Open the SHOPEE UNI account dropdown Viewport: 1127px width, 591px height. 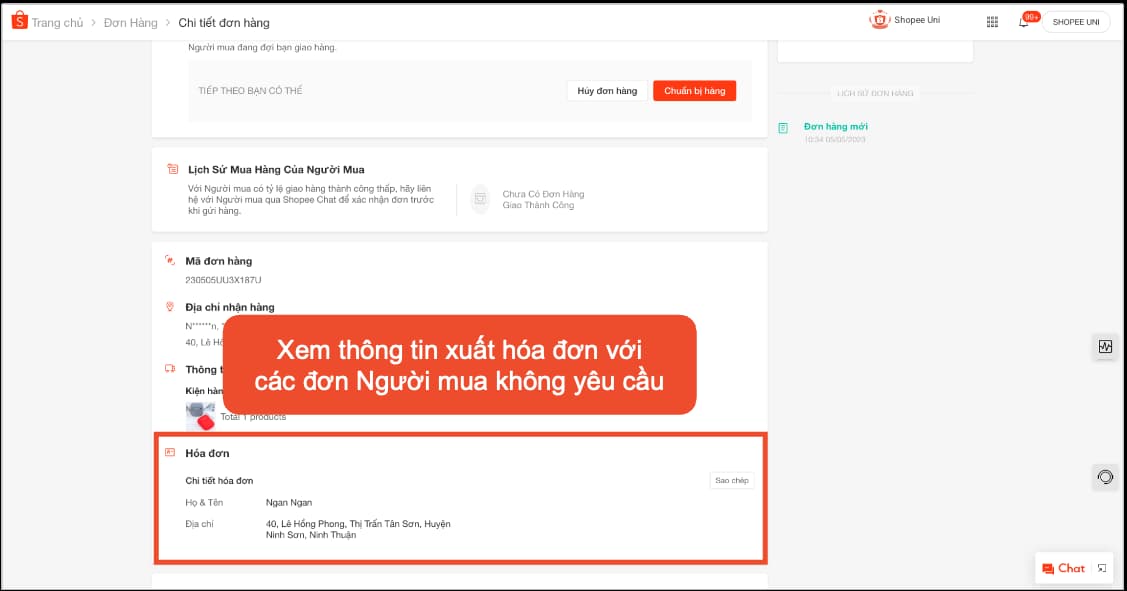tap(1075, 22)
